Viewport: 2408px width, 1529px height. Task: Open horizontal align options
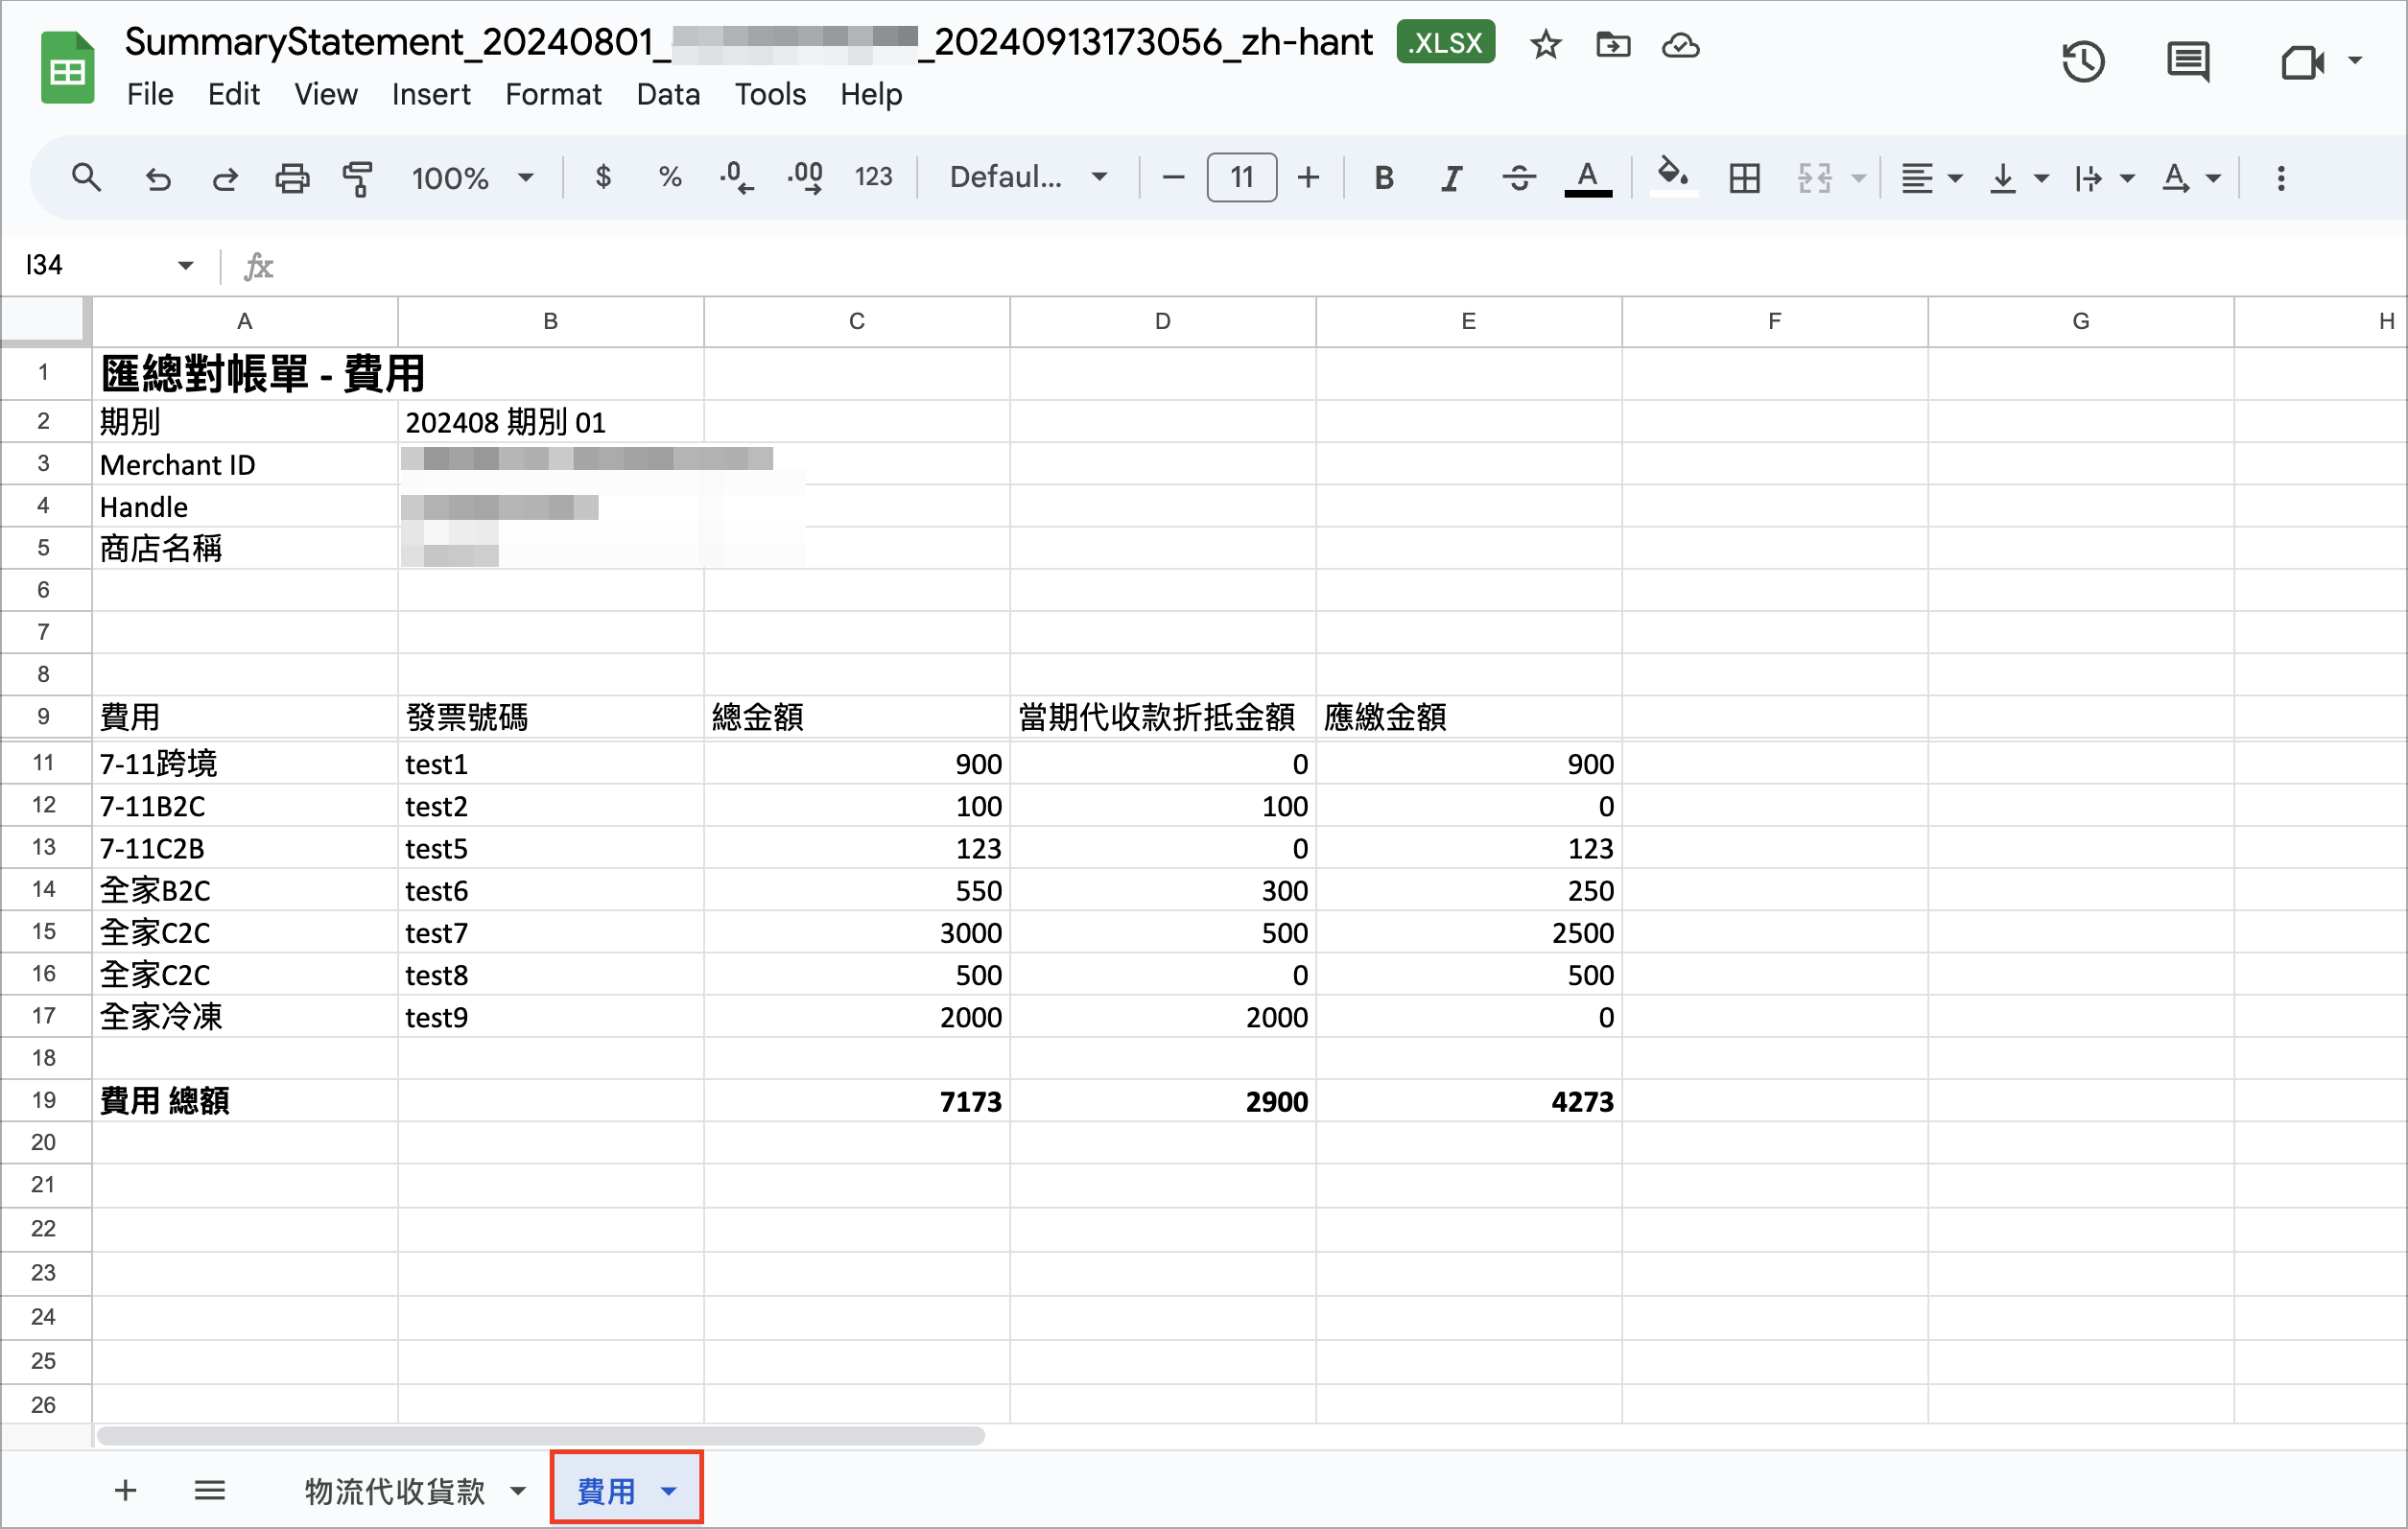[x=1932, y=178]
